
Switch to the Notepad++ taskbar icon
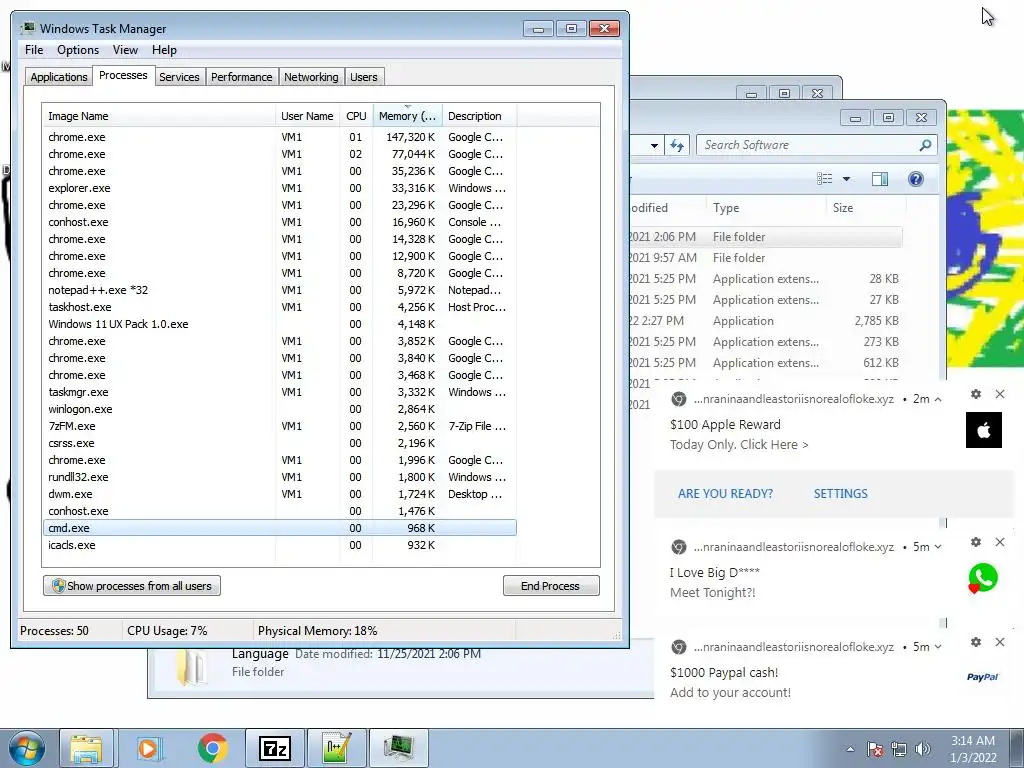coord(337,748)
